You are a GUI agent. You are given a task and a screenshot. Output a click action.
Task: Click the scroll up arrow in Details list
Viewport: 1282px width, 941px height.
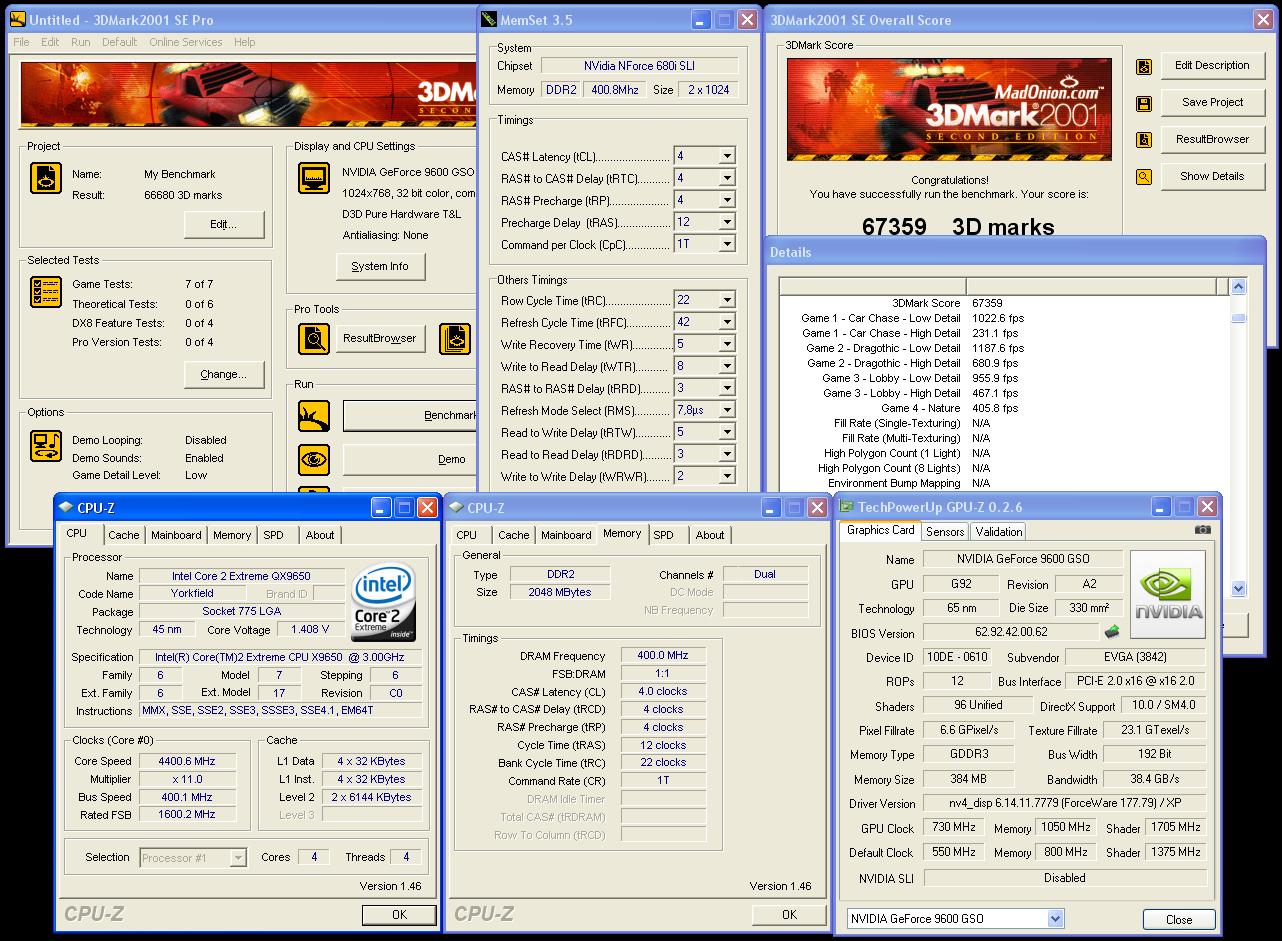[1238, 286]
